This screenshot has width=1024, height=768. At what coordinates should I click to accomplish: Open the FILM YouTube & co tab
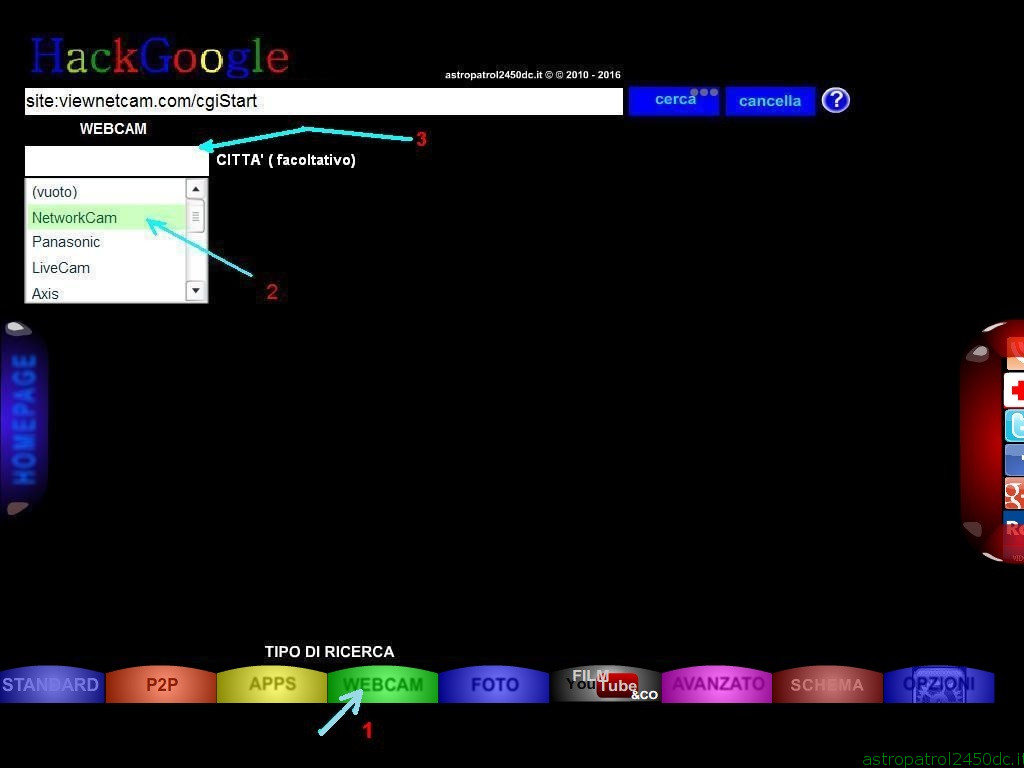coord(605,684)
